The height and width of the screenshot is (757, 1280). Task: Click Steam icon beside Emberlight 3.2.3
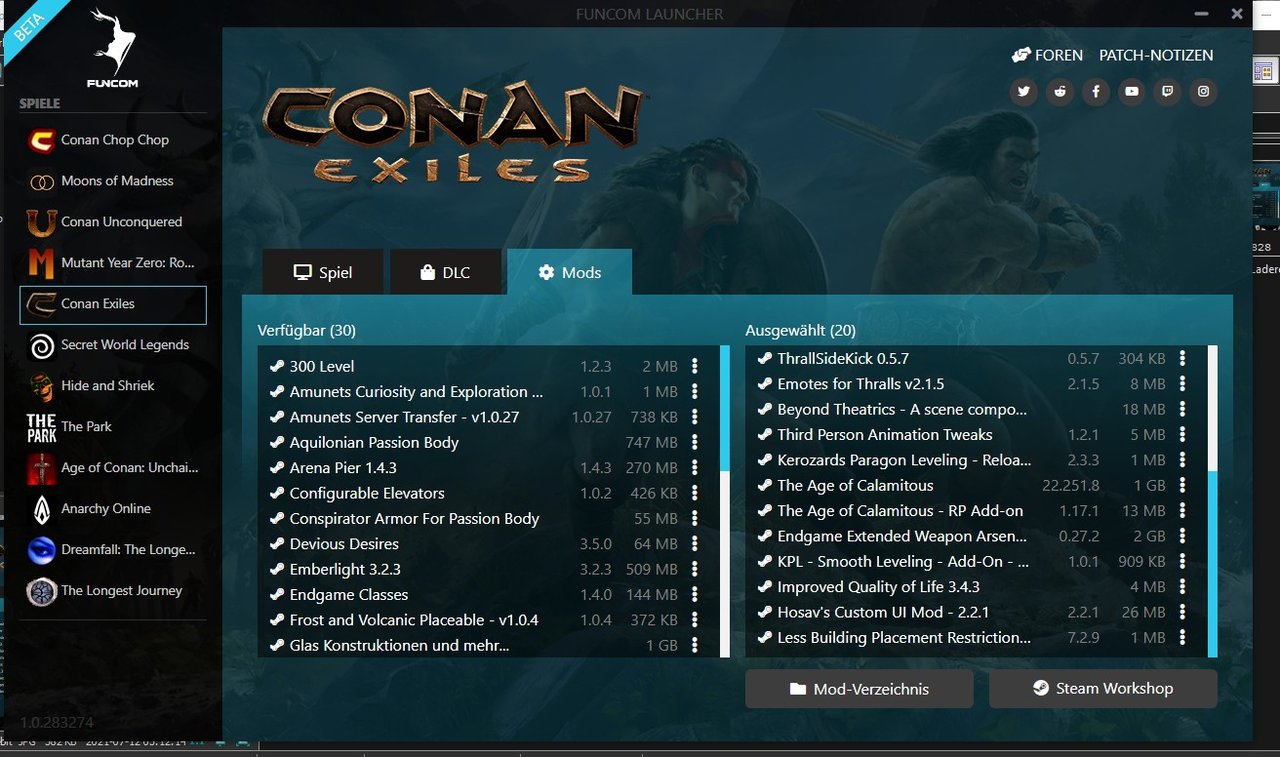coord(276,569)
